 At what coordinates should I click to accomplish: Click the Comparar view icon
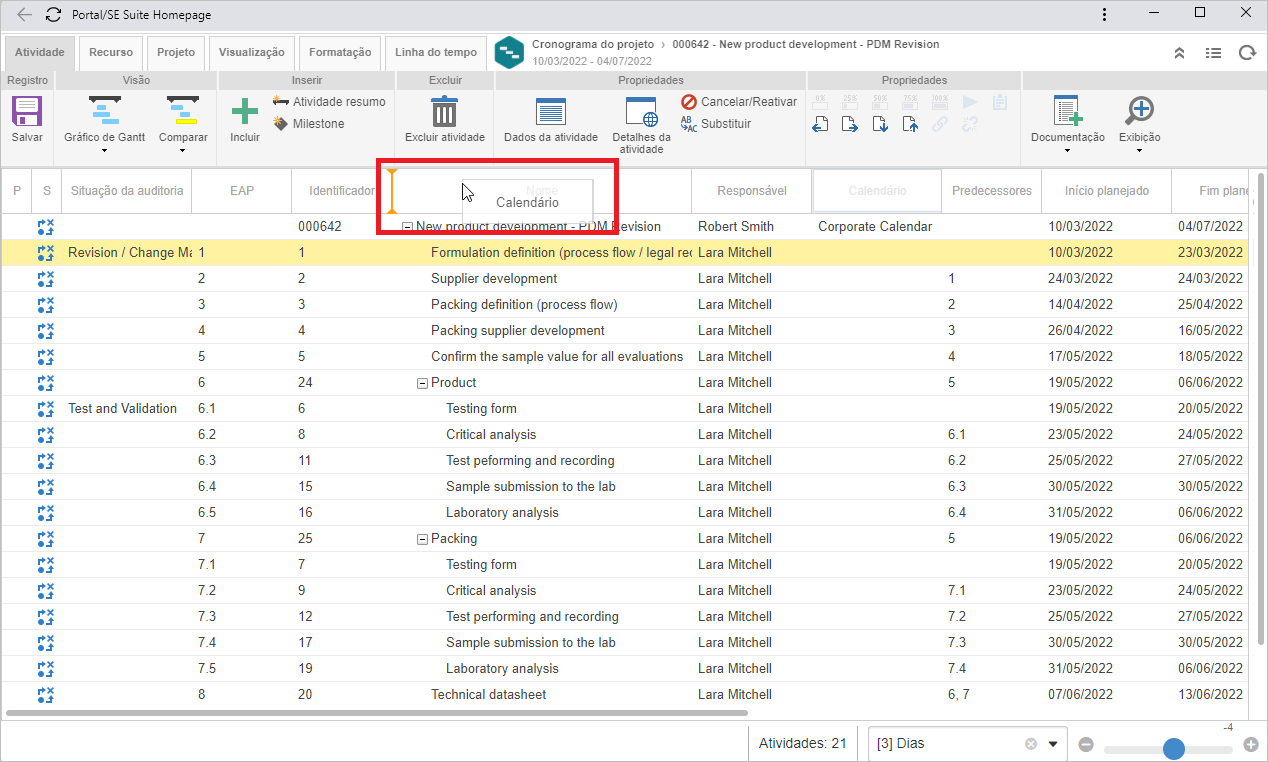click(183, 111)
